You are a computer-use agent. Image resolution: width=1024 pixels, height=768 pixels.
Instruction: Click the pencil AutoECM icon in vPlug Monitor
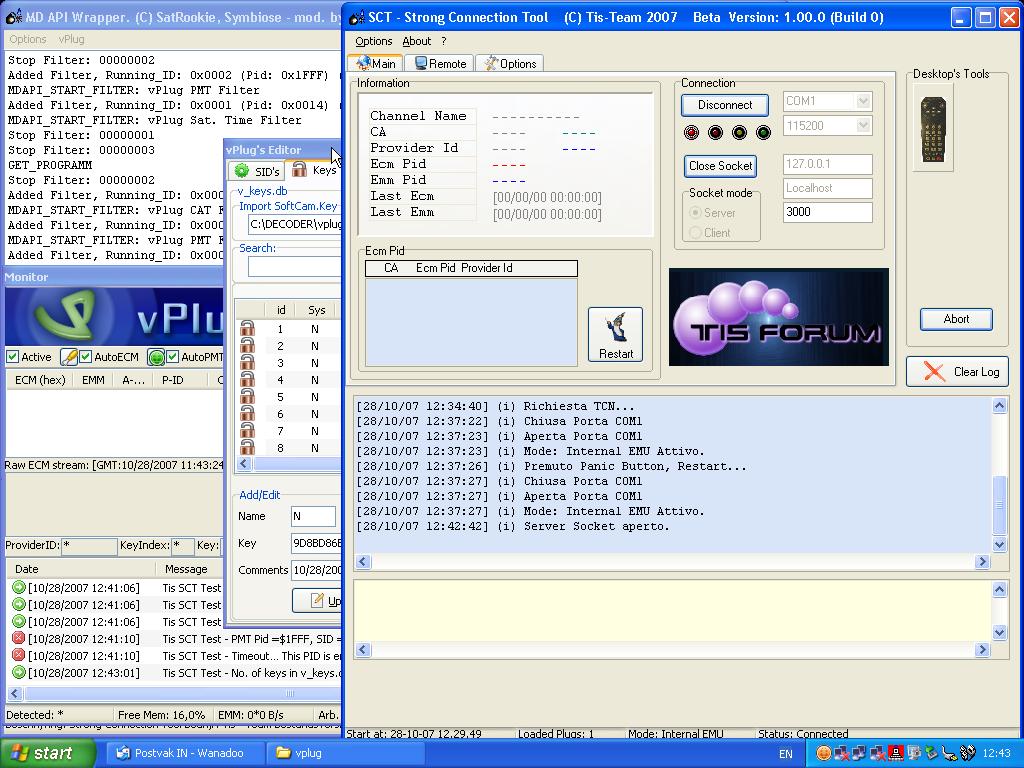pyautogui.click(x=69, y=357)
